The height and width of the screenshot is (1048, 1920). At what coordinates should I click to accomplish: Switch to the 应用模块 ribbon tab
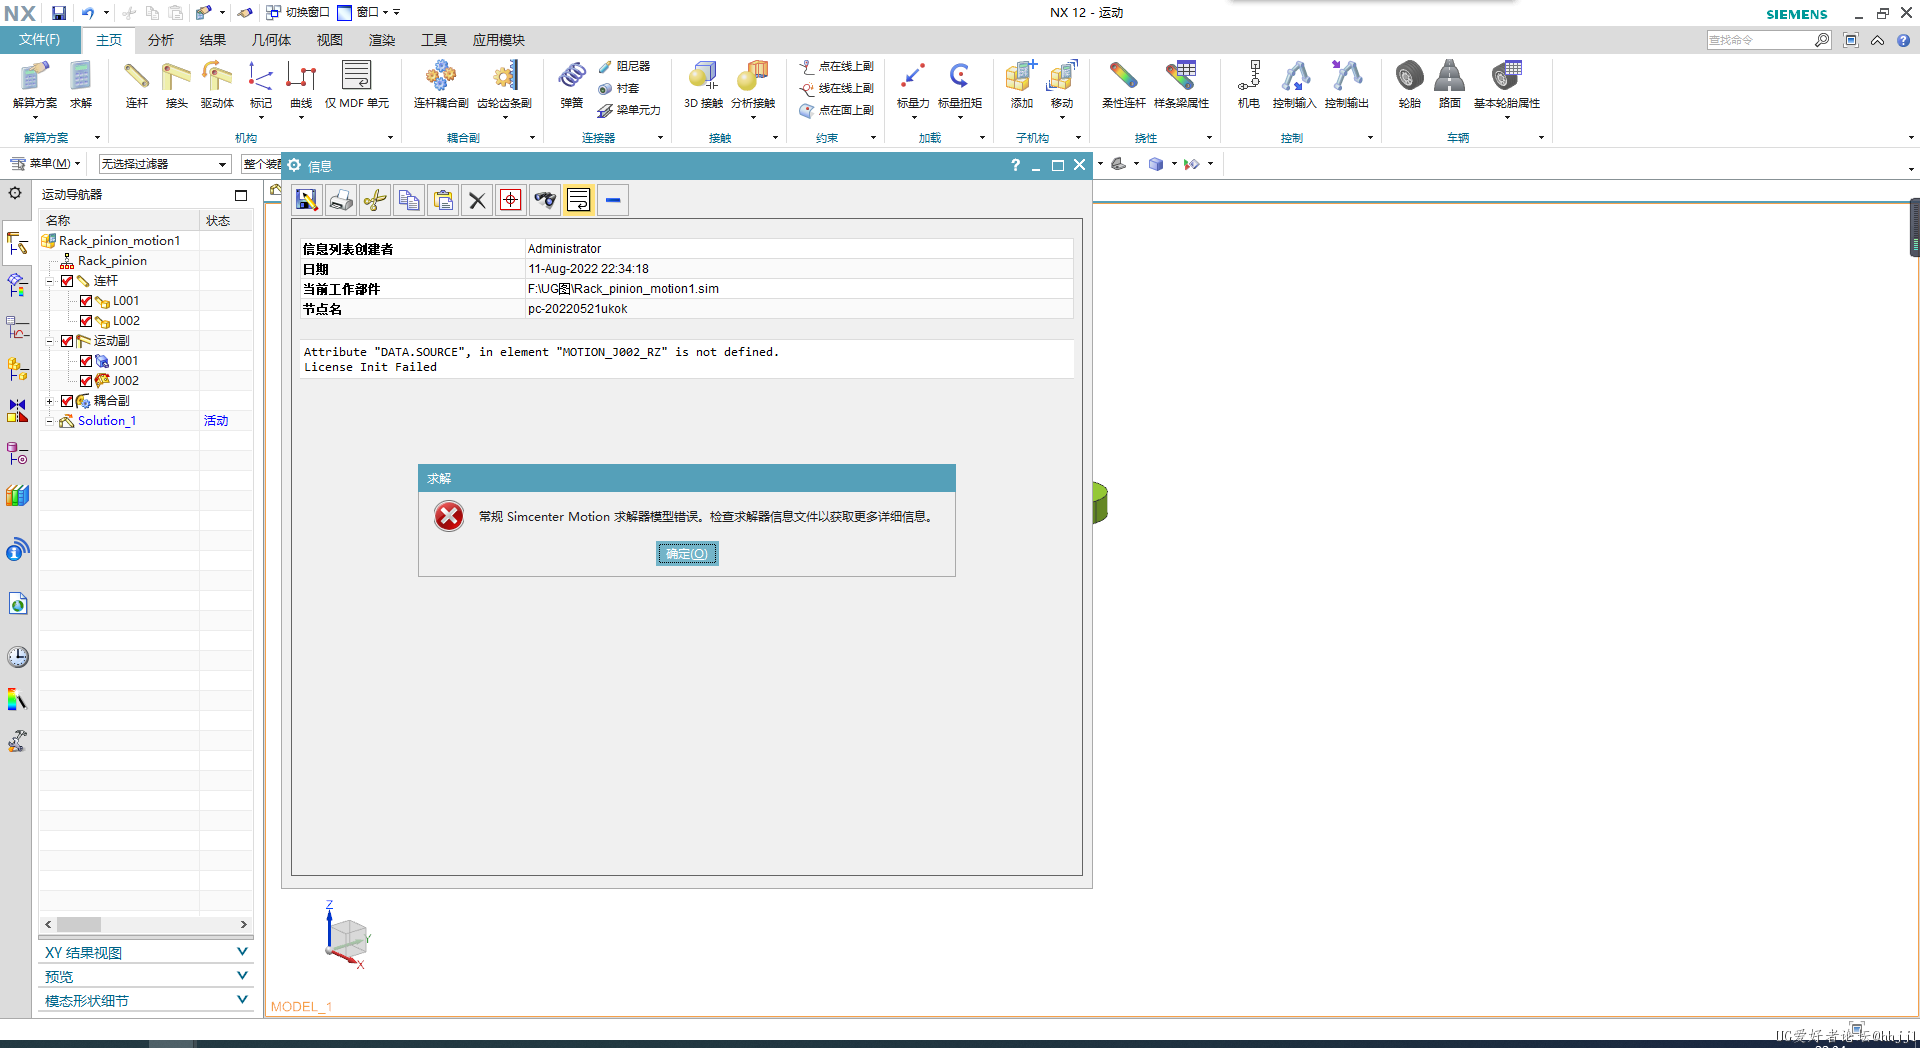(498, 40)
